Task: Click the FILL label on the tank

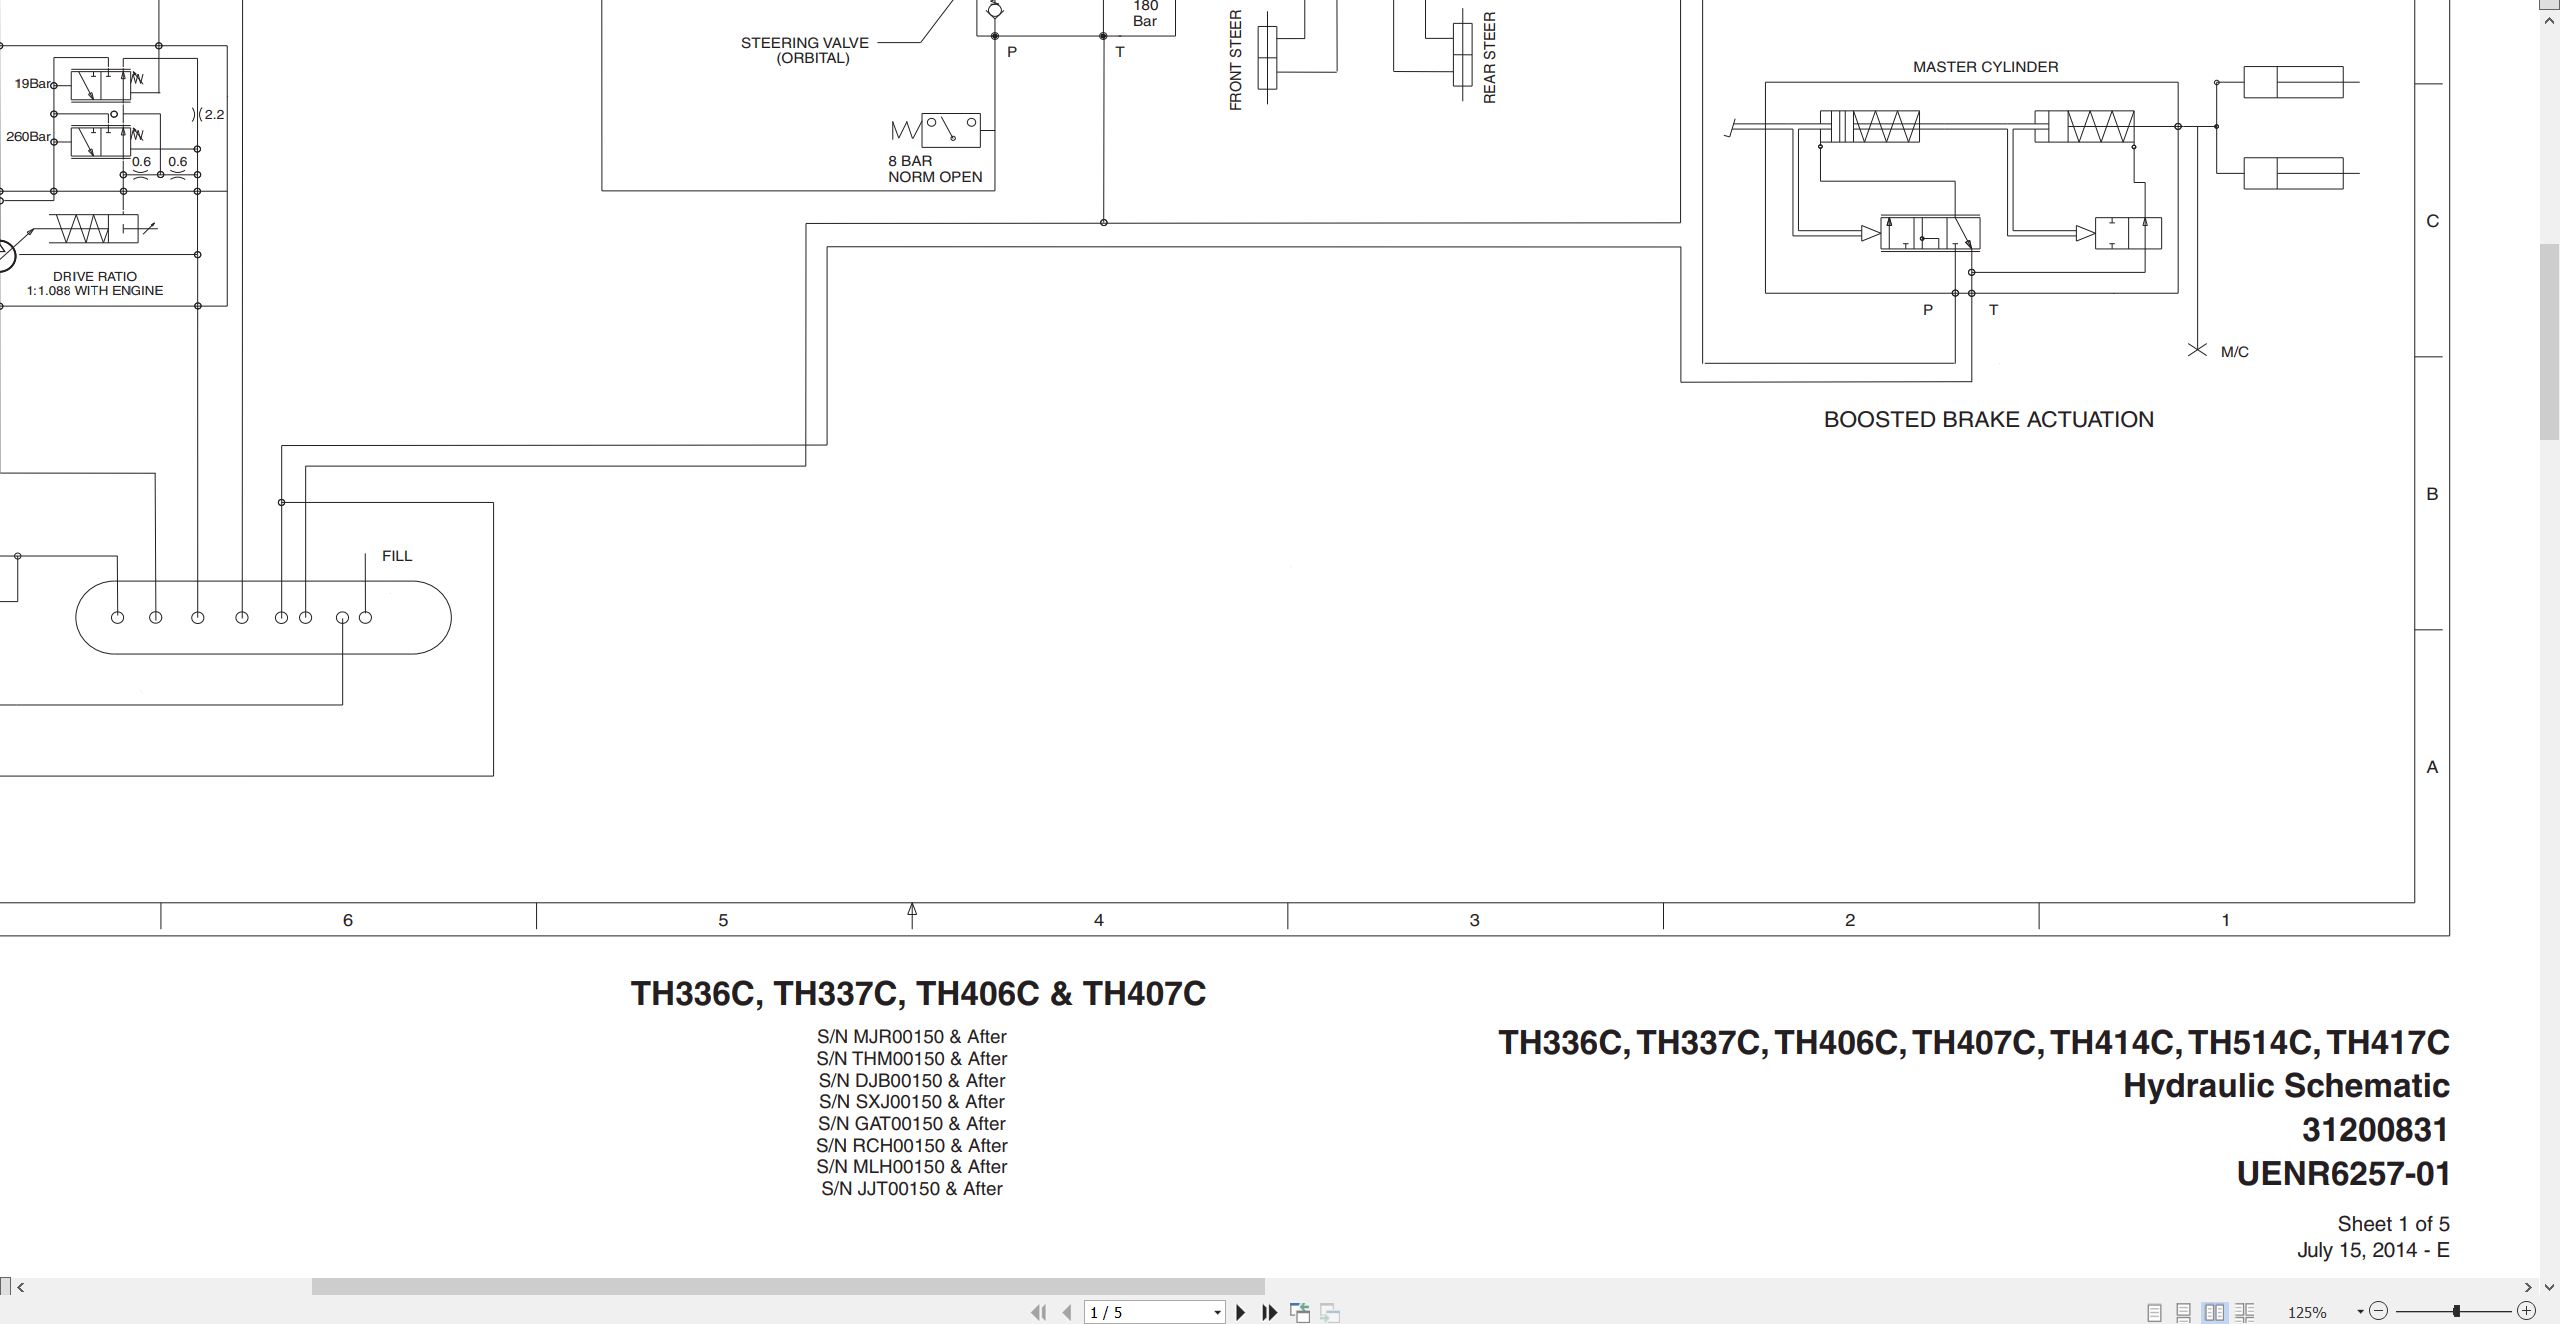Action: (x=397, y=556)
